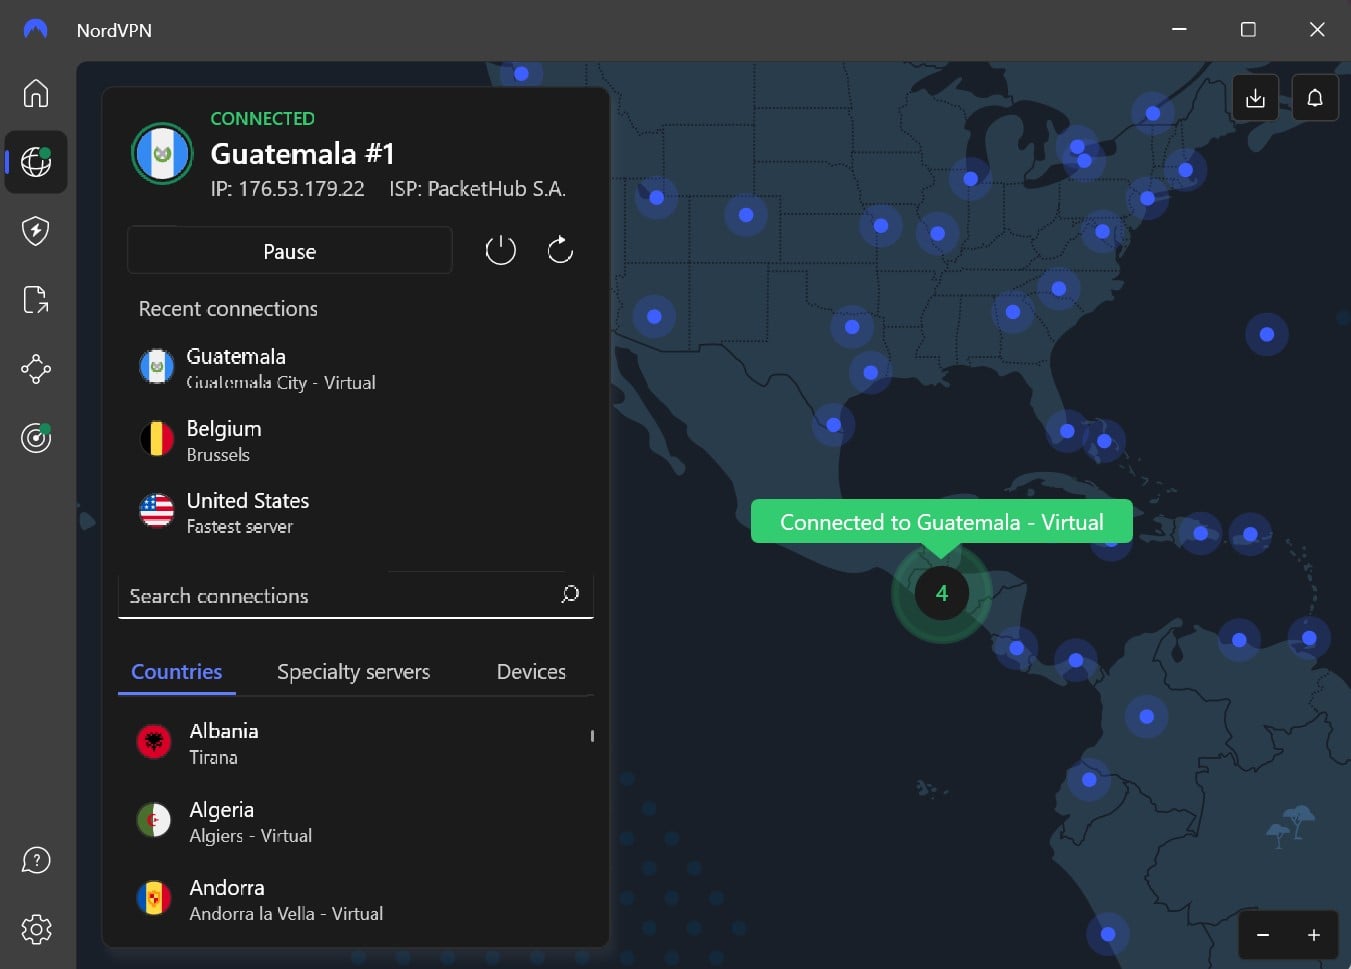Open the Home panel in the sidebar

35,92
